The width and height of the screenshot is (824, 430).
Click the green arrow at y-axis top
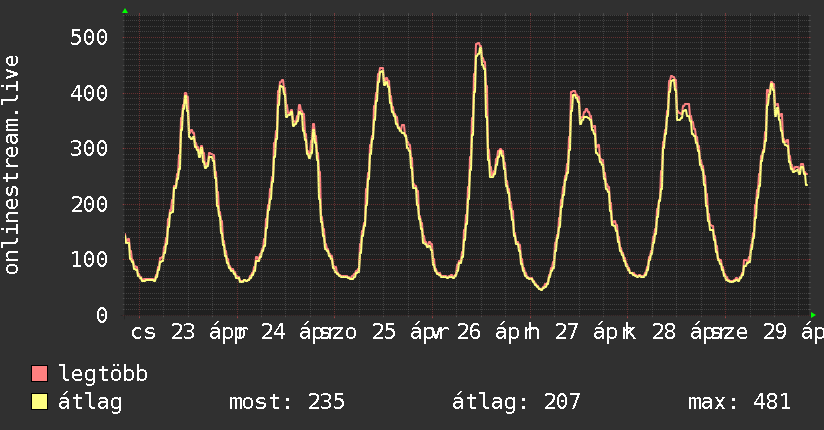[125, 11]
